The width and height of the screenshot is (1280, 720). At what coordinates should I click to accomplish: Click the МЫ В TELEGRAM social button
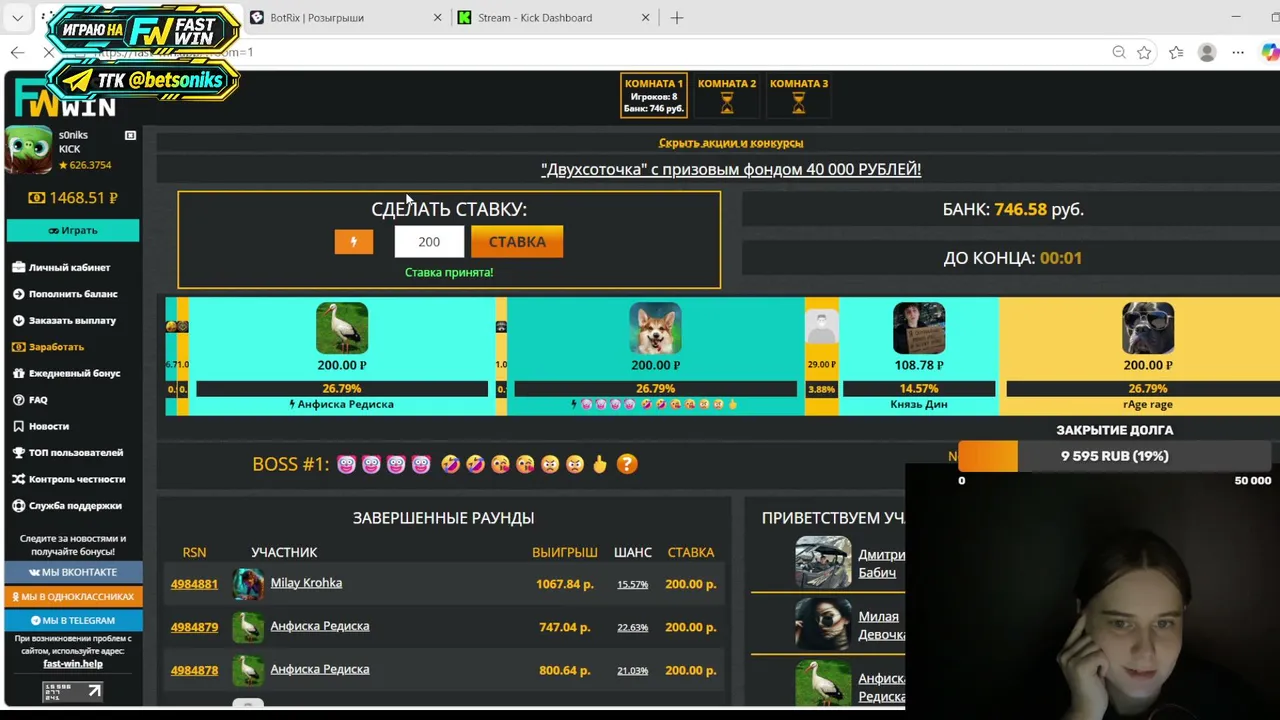(x=73, y=620)
